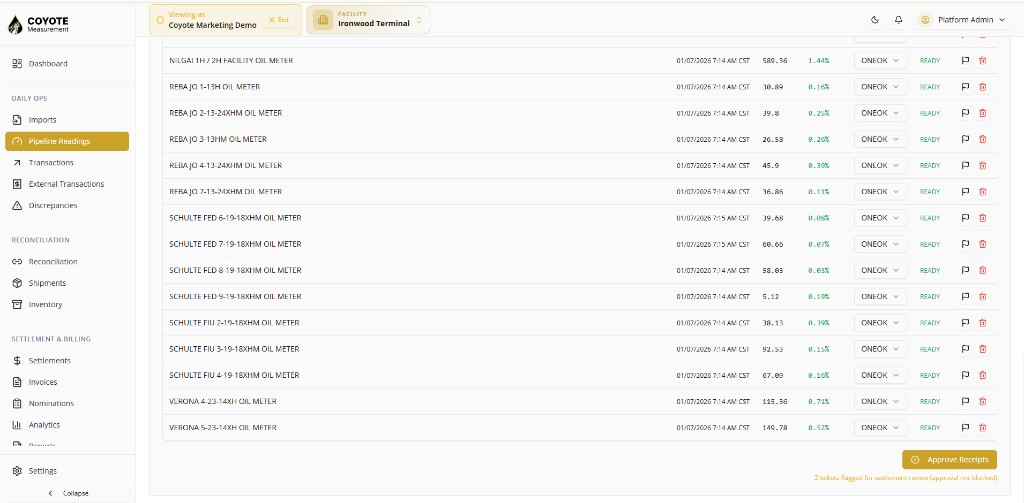Flag the SCHULTE FIU 4-19-18XHM reading

click(x=965, y=375)
